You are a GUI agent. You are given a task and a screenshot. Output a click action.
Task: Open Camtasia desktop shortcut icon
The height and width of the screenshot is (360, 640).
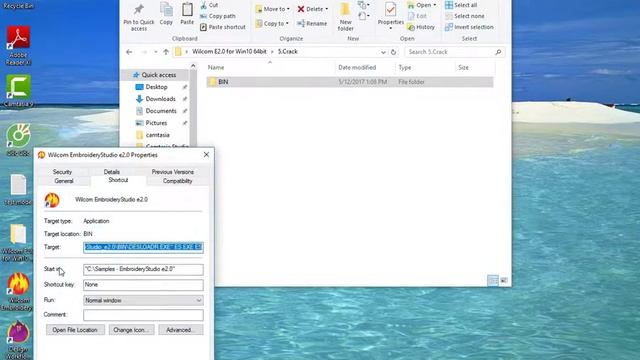click(18, 91)
